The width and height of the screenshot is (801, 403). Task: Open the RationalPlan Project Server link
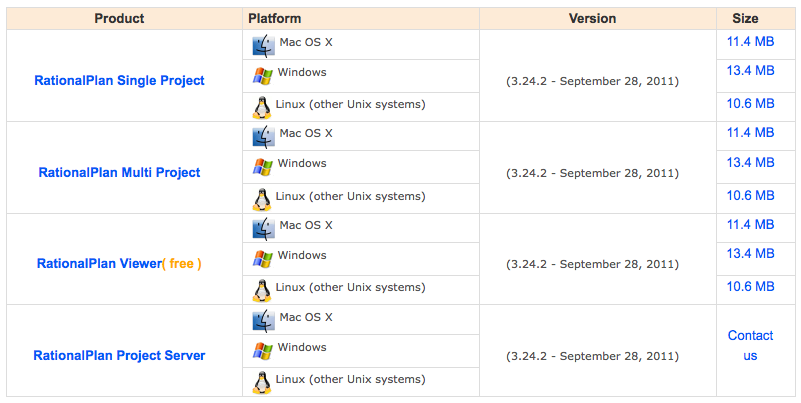[120, 355]
